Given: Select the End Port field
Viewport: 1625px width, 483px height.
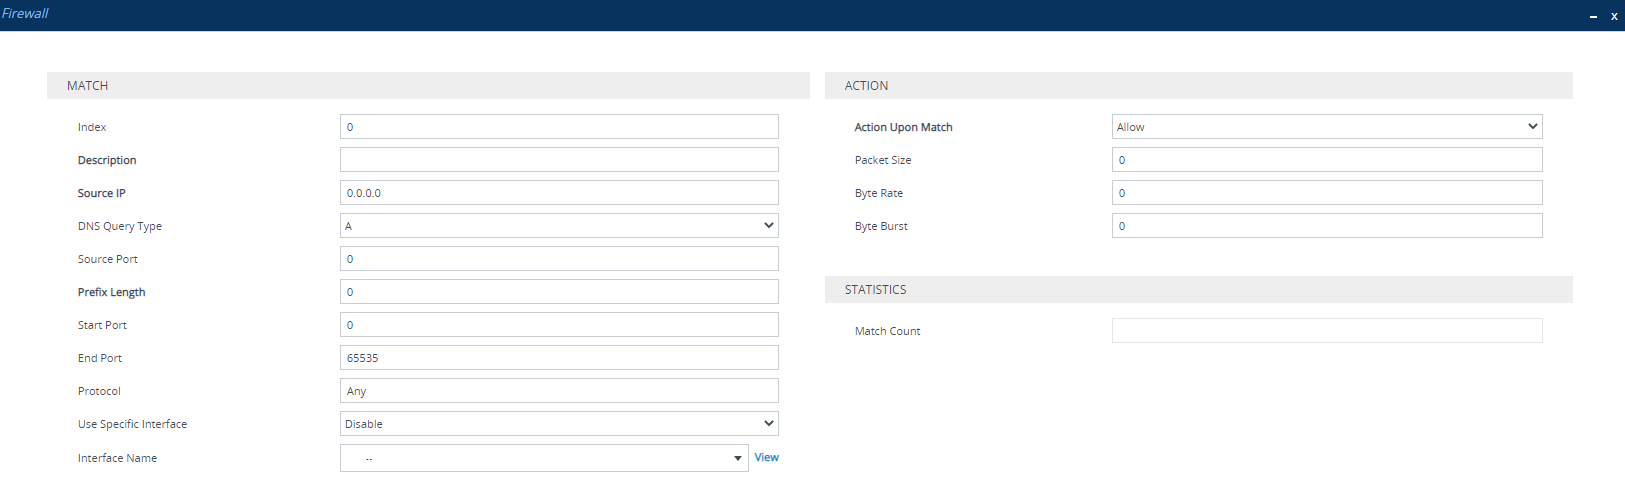Looking at the screenshot, I should [558, 358].
